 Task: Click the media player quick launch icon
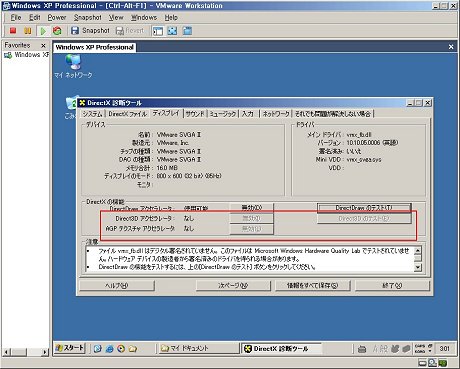click(x=121, y=349)
